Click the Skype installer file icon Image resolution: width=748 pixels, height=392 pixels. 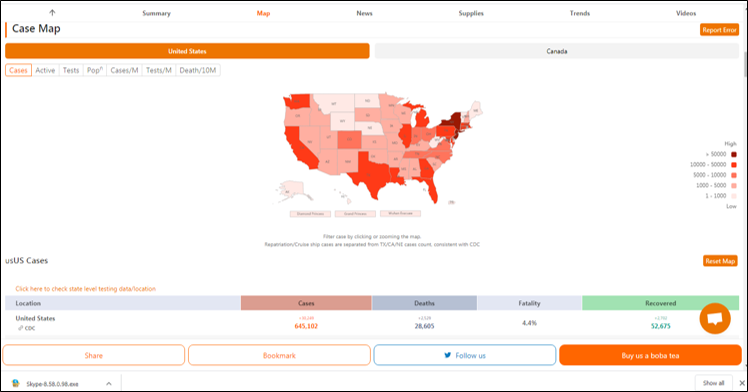15,383
